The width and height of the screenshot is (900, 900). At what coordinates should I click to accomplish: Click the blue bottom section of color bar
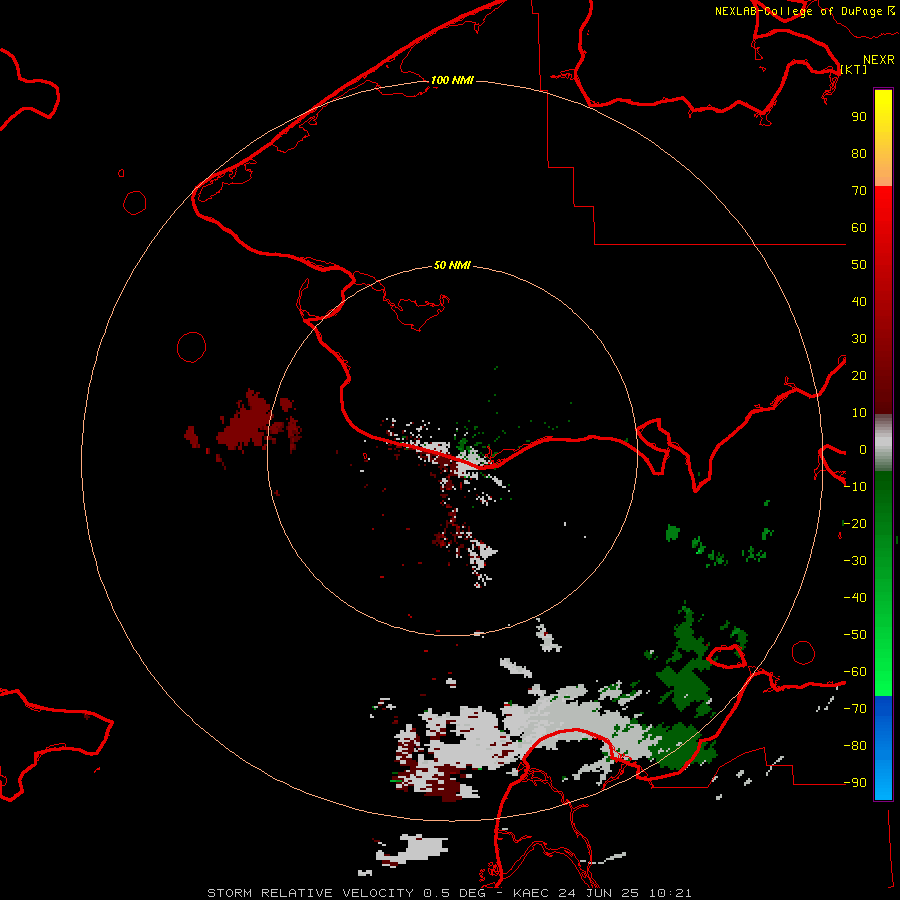[883, 747]
